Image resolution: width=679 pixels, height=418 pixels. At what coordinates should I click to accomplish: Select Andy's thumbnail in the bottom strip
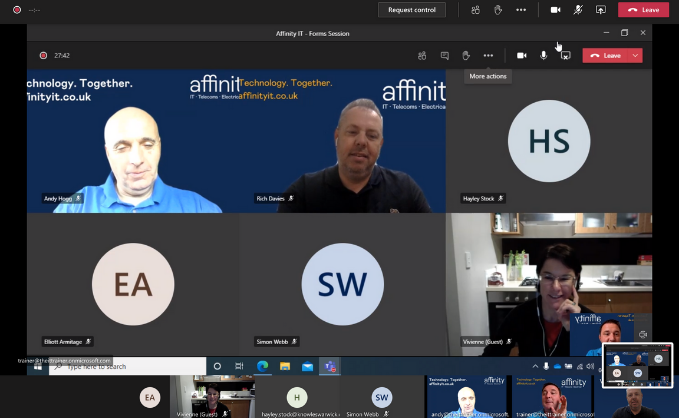pos(467,396)
